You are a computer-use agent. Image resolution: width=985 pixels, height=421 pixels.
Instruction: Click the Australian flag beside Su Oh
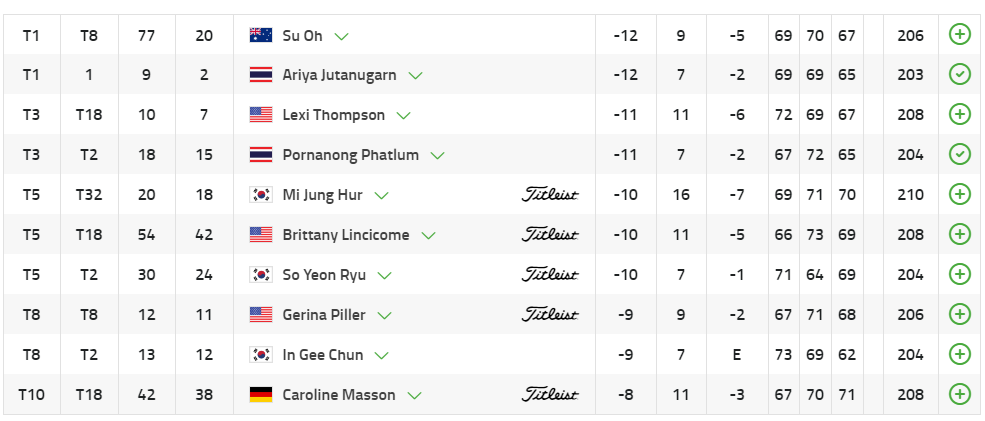260,35
